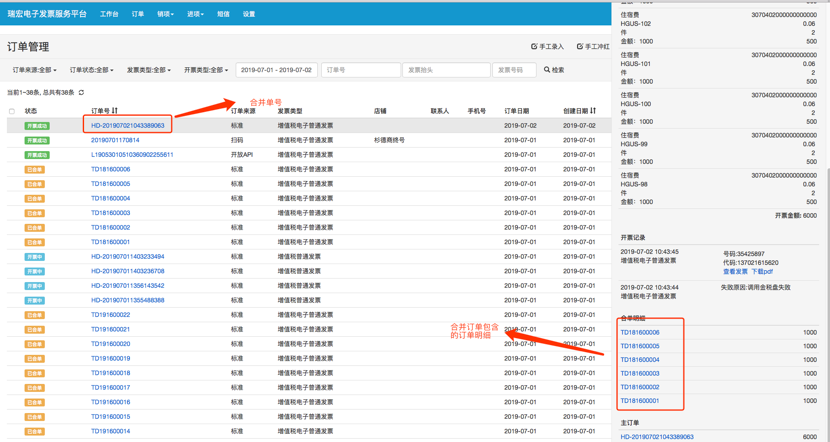Image resolution: width=830 pixels, height=442 pixels.
Task: Click the 开票成功 badge of order 20190701170814
Action: pos(37,140)
